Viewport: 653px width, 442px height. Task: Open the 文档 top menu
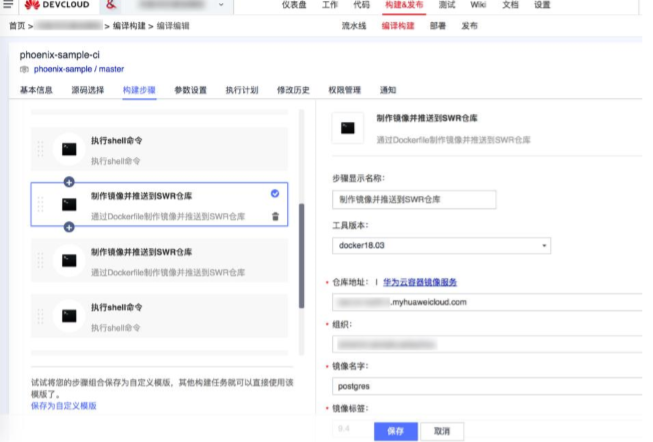click(510, 5)
